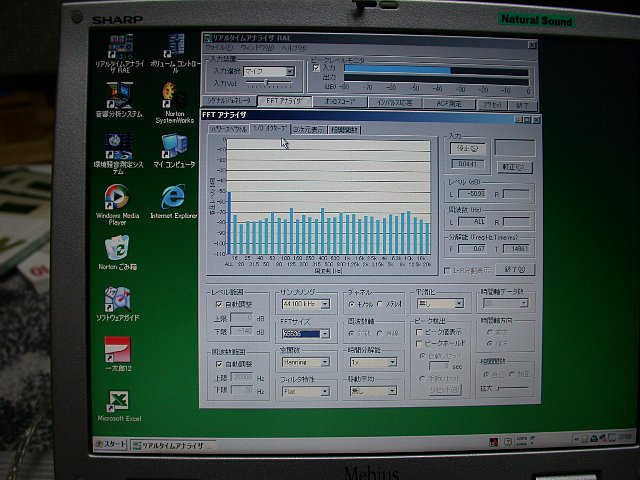Open the Windows Media Player desktop icon
The height and width of the screenshot is (480, 640).
[116, 196]
